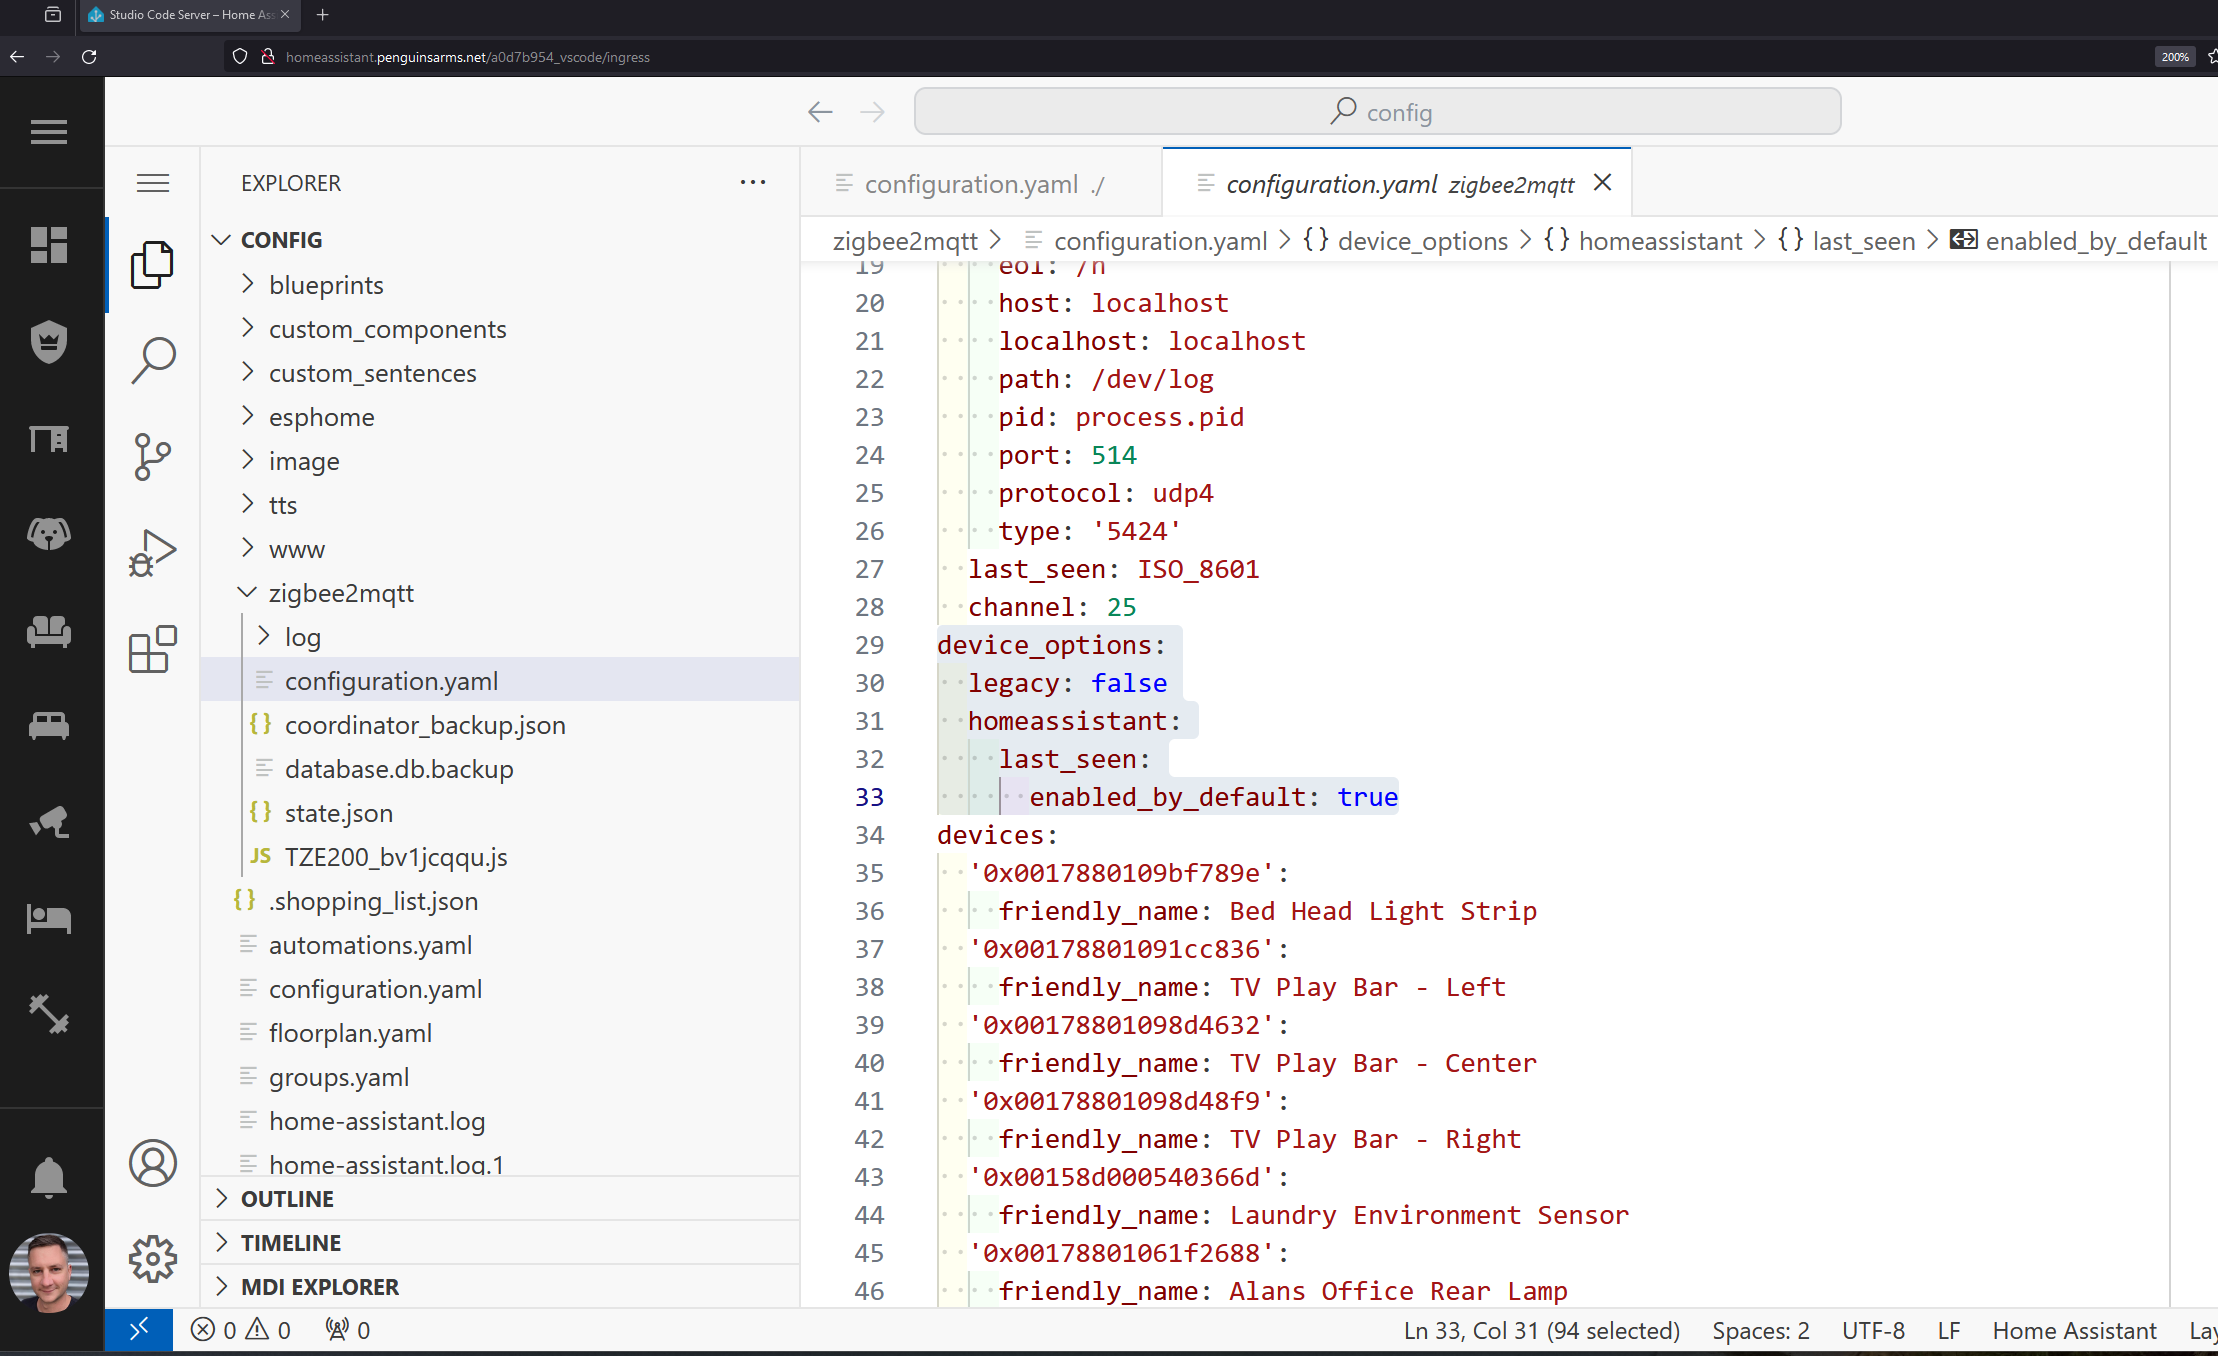Change the Spaces: 2 indentation setting

pyautogui.click(x=1760, y=1330)
